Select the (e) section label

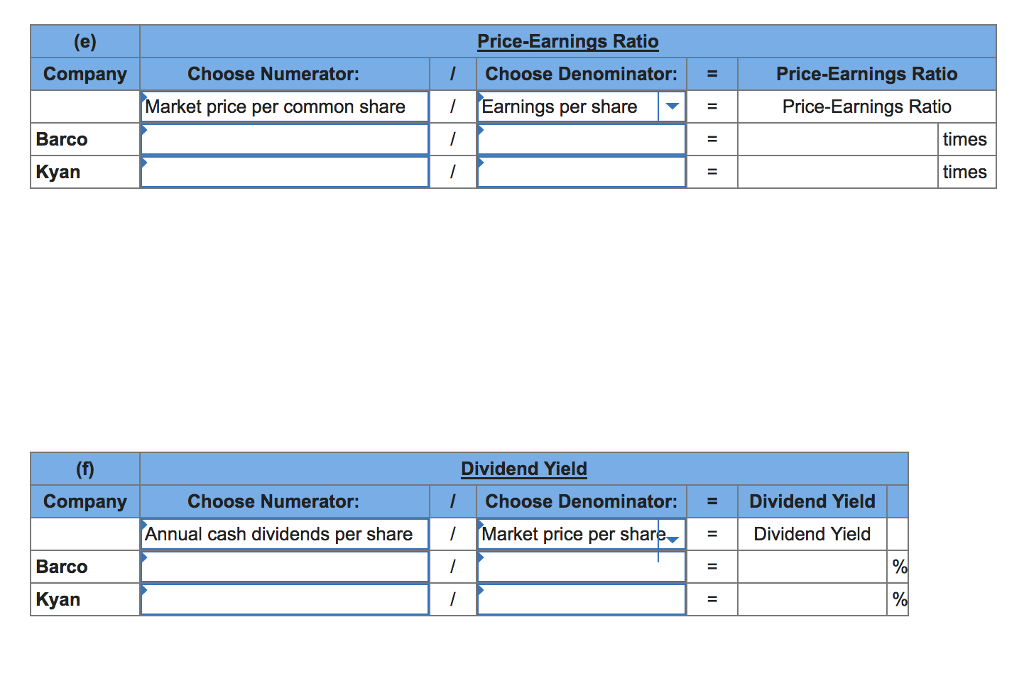85,41
